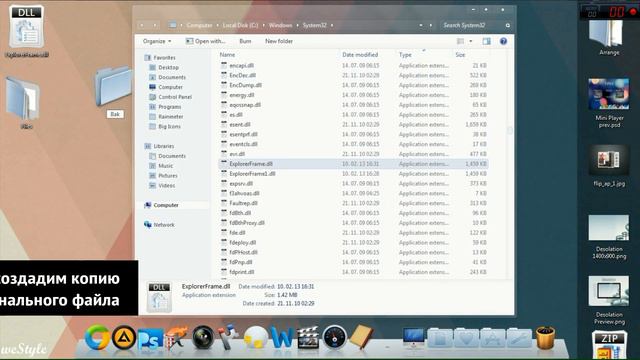Click Computer in the breadcrumb path
This screenshot has height=360, width=640.
tap(199, 25)
